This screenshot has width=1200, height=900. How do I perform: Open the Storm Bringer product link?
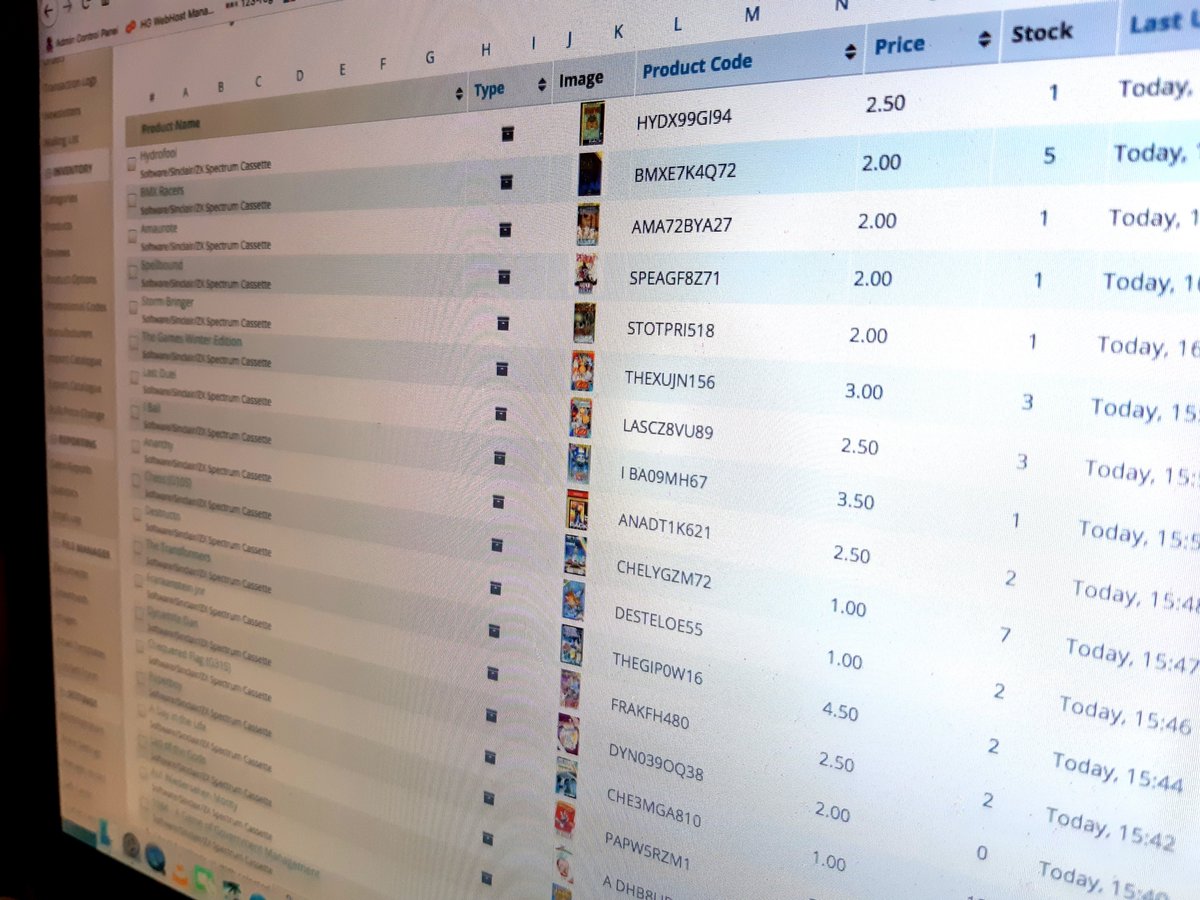[169, 303]
